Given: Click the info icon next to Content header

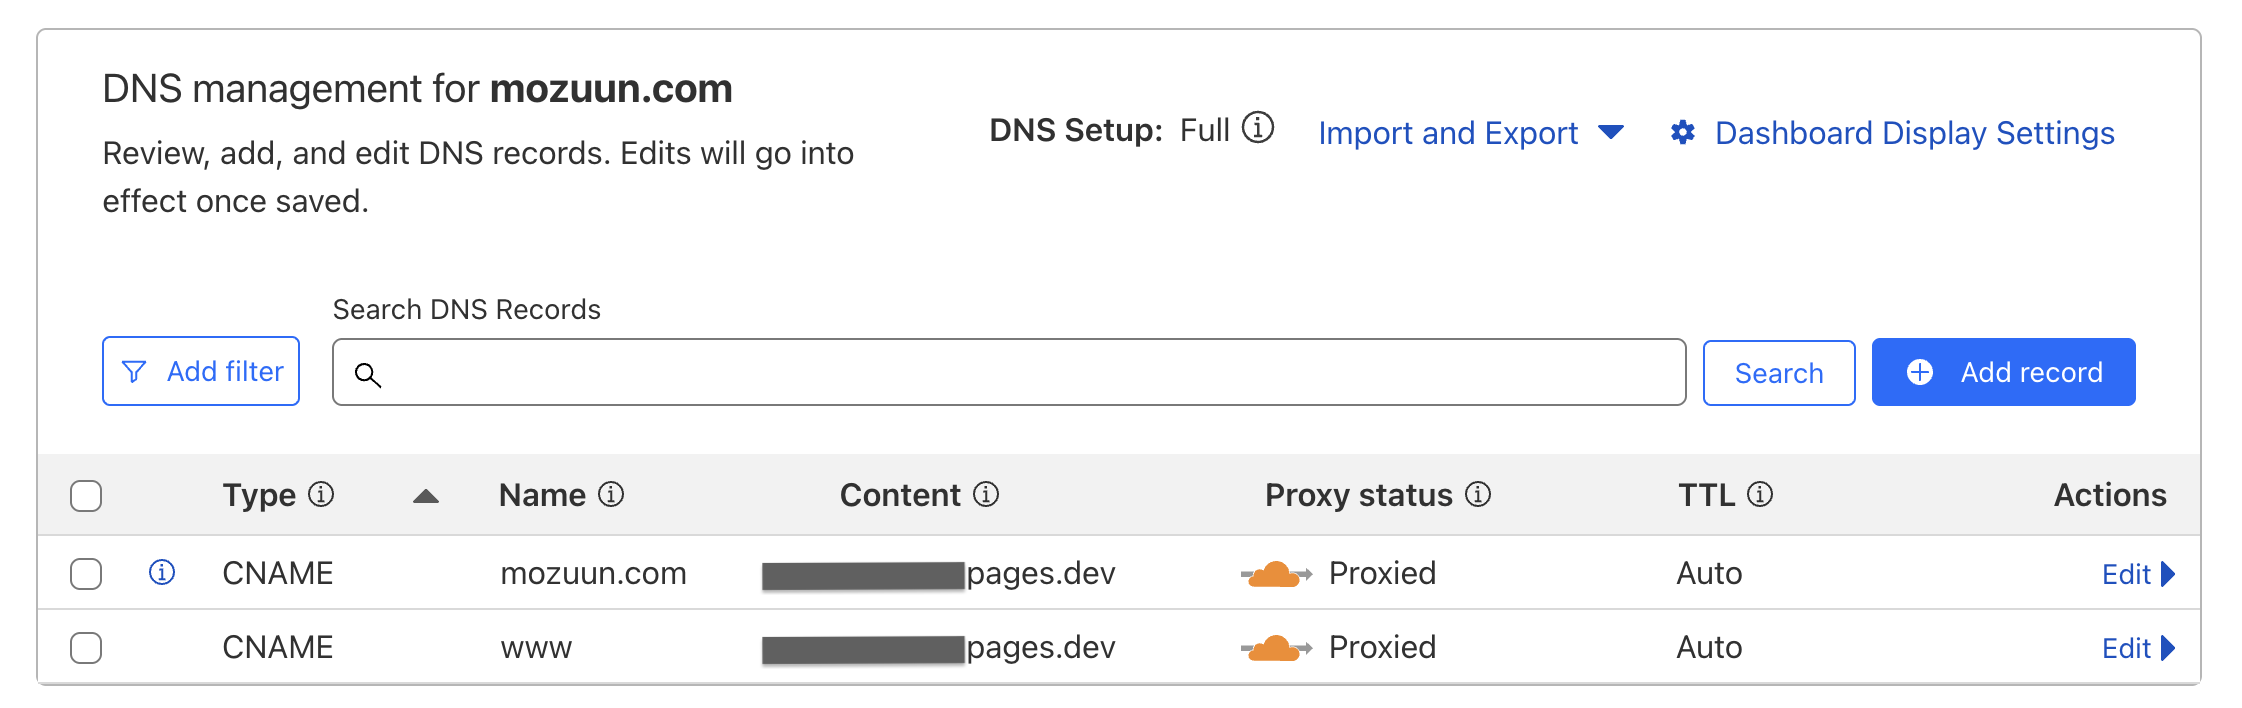Looking at the screenshot, I should tap(986, 494).
